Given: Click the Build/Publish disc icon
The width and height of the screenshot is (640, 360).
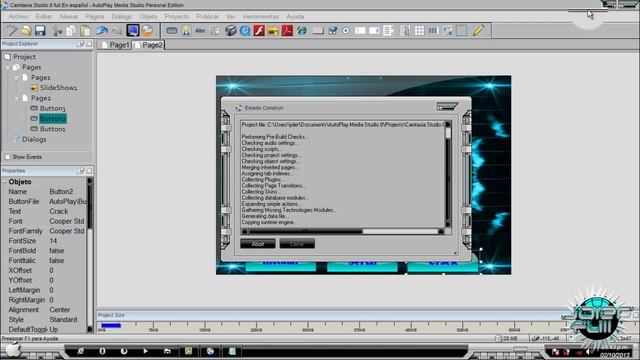Looking at the screenshot, I should pos(147,31).
